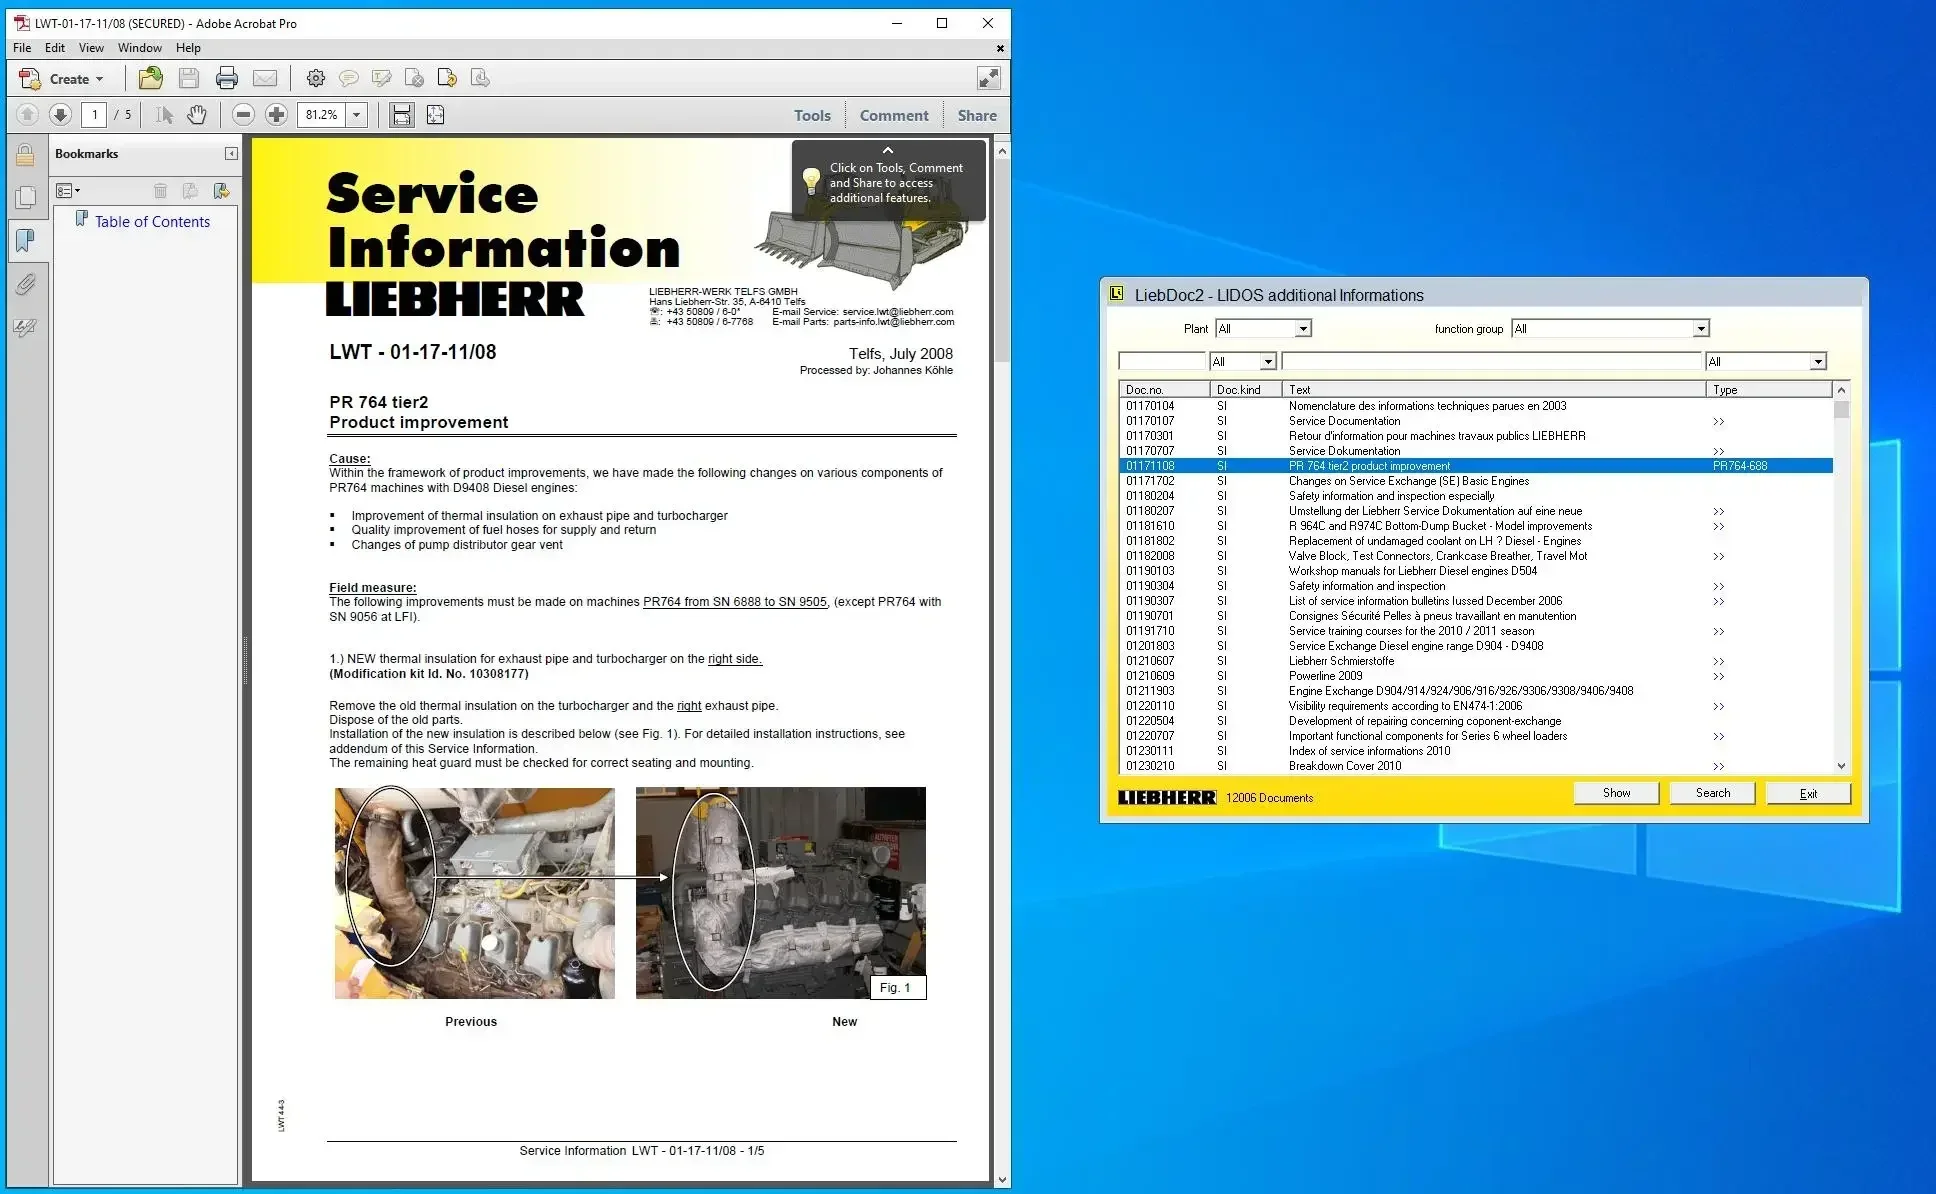This screenshot has width=1936, height=1194.
Task: Zoom in with the plus button
Action: tap(276, 115)
